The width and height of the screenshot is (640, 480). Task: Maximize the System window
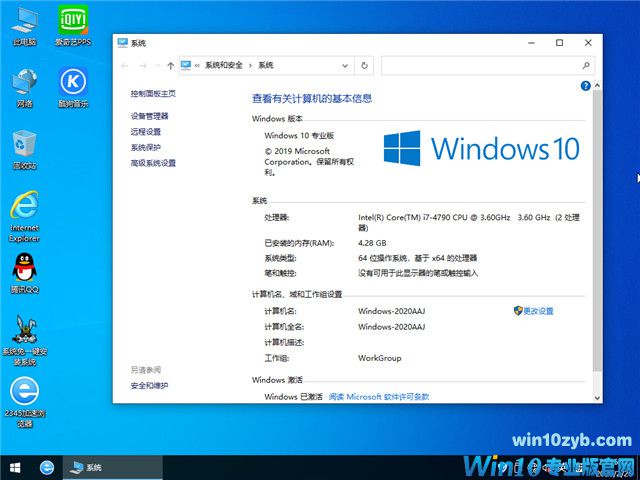coord(560,42)
